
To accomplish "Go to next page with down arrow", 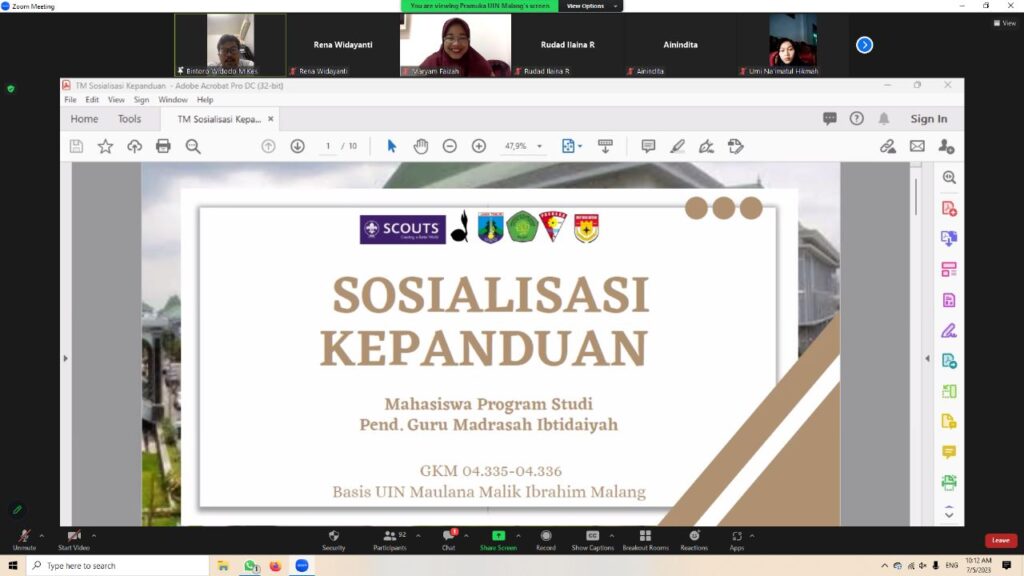I will click(297, 146).
